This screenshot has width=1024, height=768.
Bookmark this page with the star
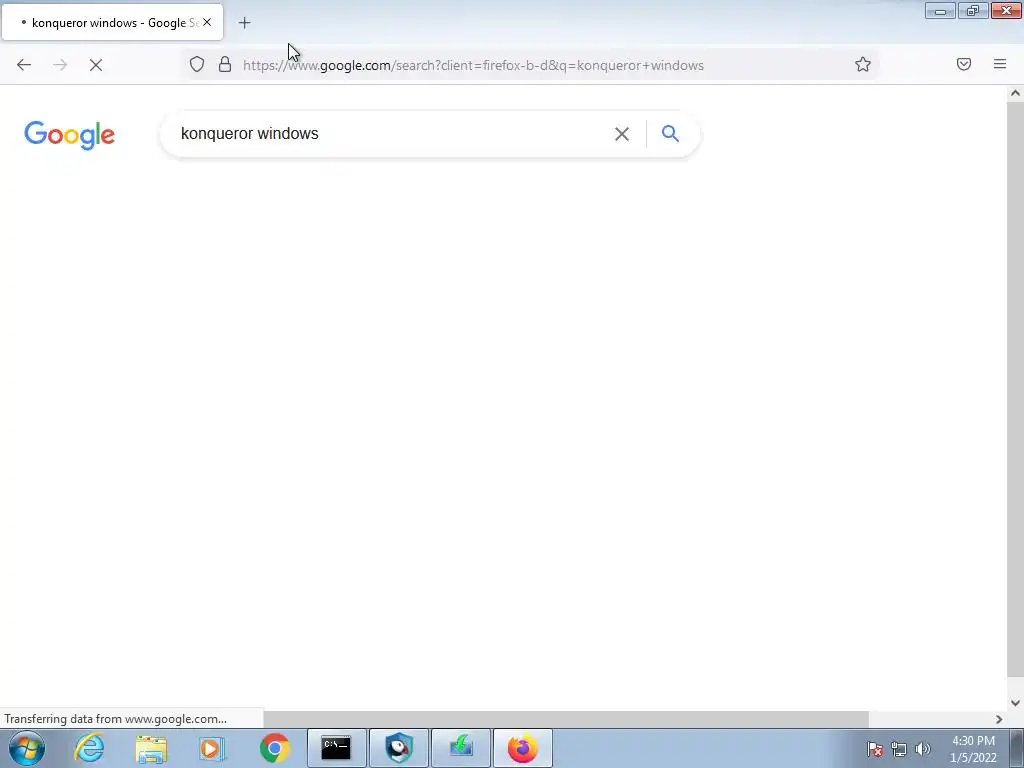863,64
